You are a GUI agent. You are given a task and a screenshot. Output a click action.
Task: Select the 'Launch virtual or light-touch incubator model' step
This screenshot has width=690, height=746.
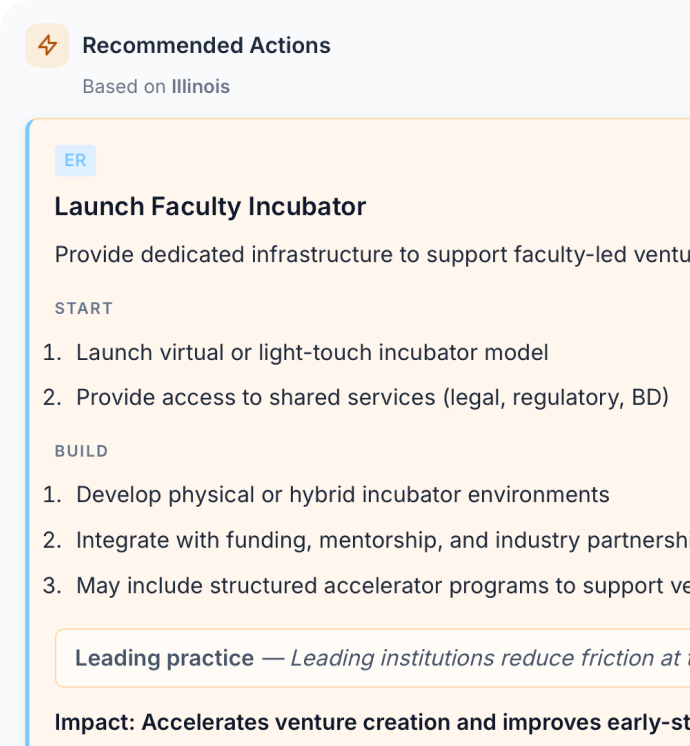click(x=312, y=353)
